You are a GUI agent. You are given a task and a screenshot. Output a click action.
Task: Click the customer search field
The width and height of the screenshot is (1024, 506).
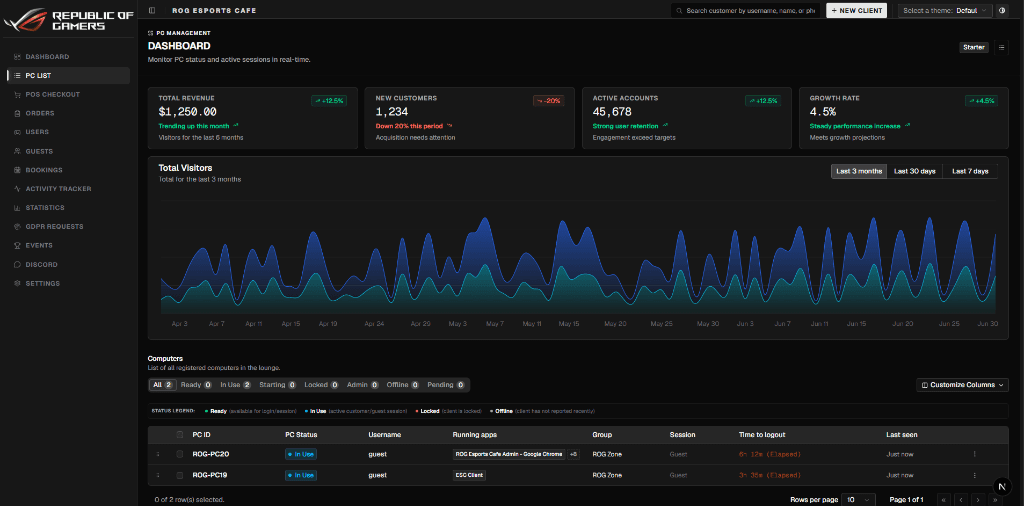click(746, 10)
